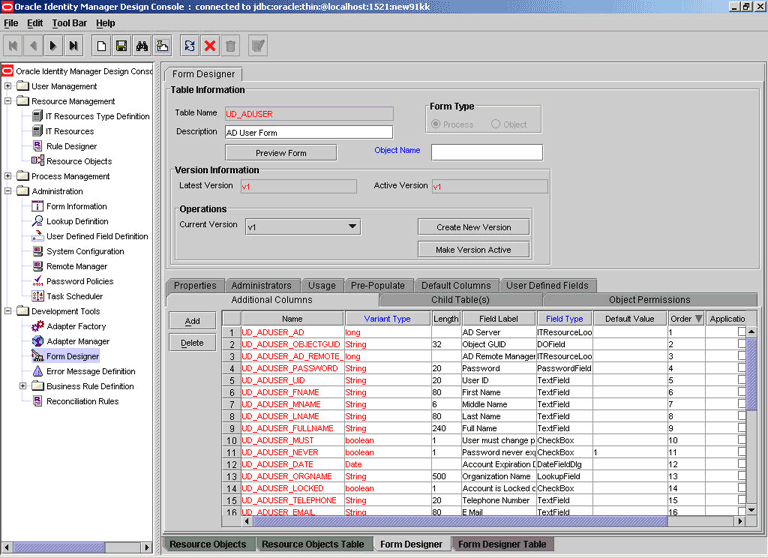Switch to the Object Permissions tab

649,300
